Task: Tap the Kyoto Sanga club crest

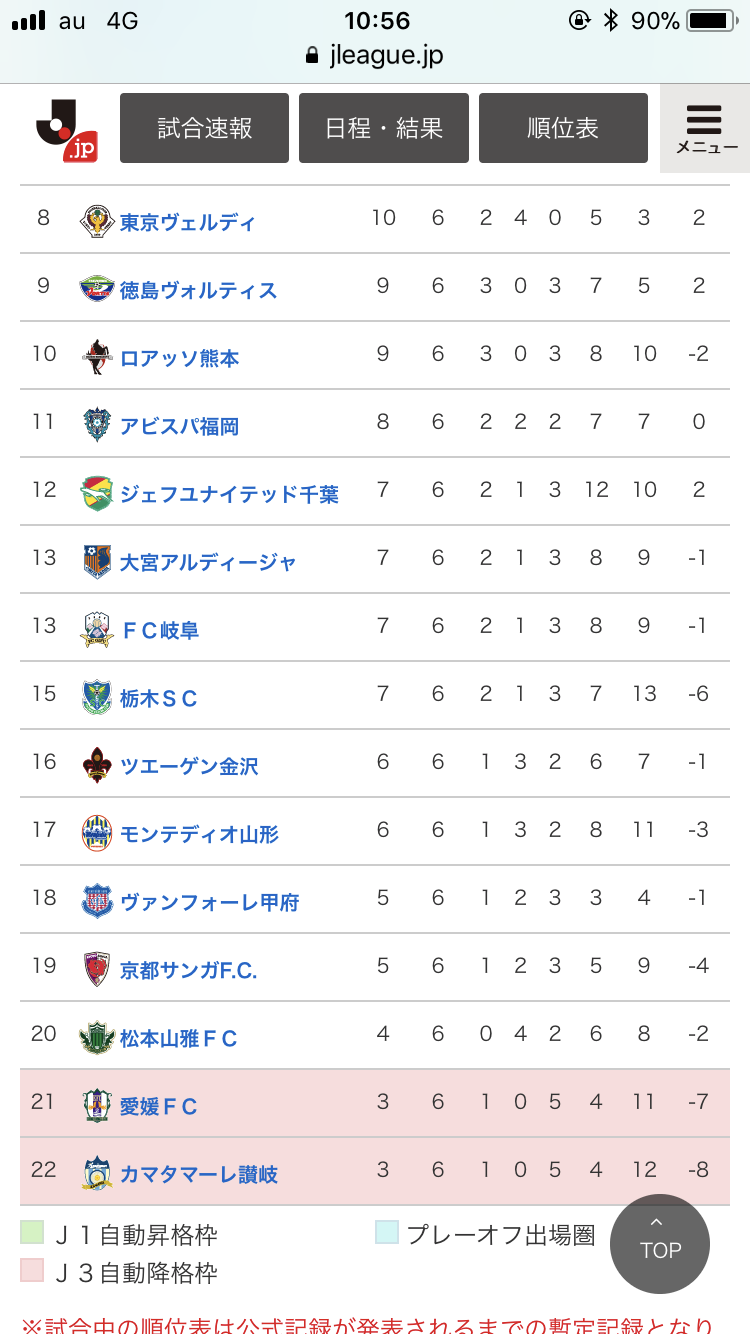Action: tap(97, 970)
